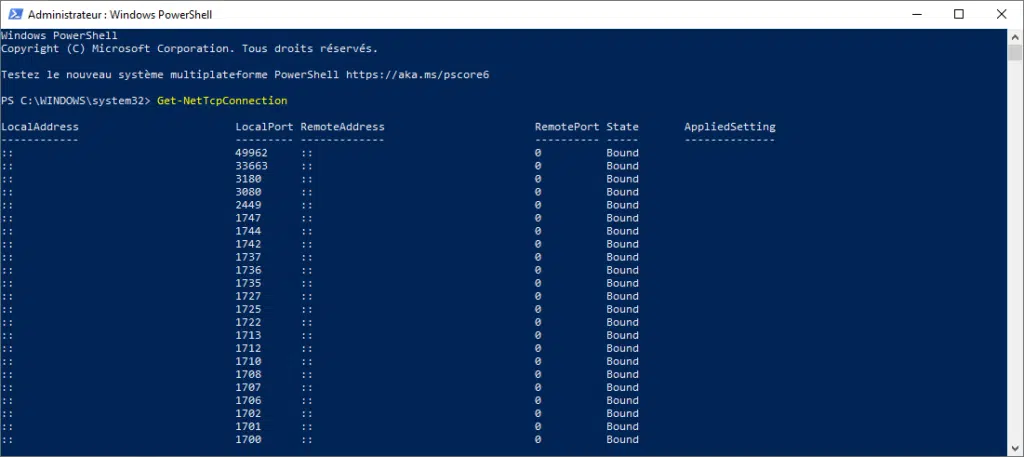Click the RemotePort column header
The width and height of the screenshot is (1024, 457).
(x=567, y=127)
